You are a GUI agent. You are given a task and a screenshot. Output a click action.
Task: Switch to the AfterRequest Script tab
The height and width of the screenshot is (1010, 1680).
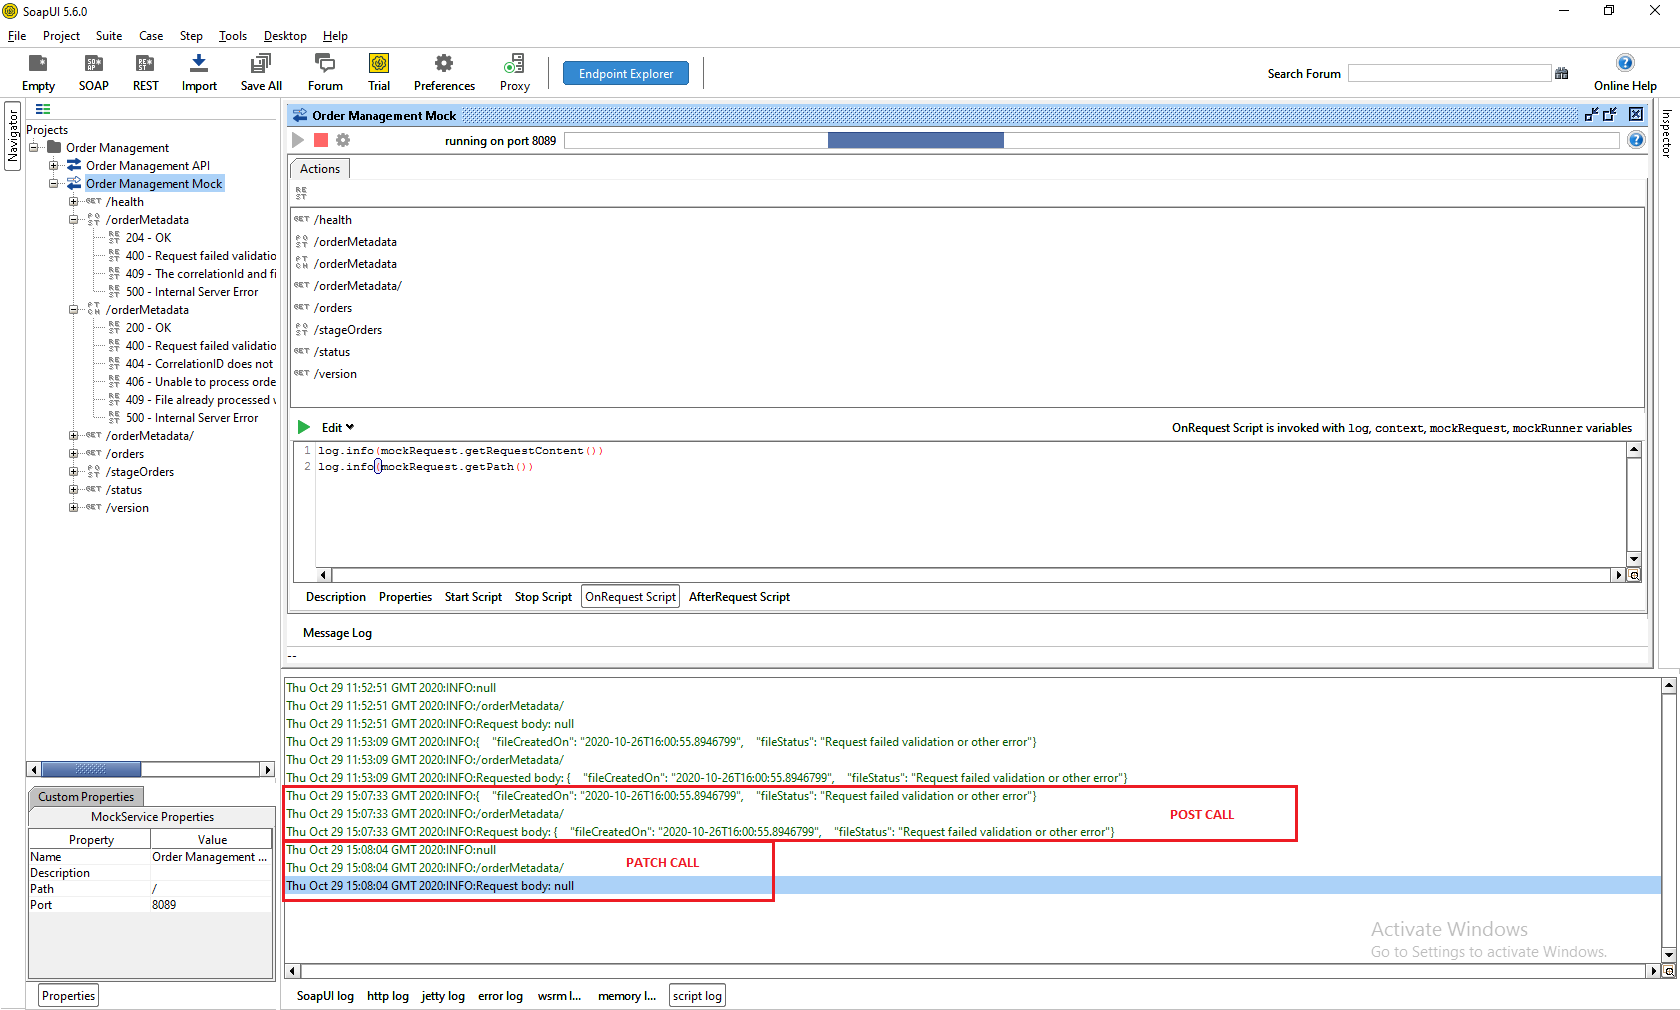click(739, 597)
